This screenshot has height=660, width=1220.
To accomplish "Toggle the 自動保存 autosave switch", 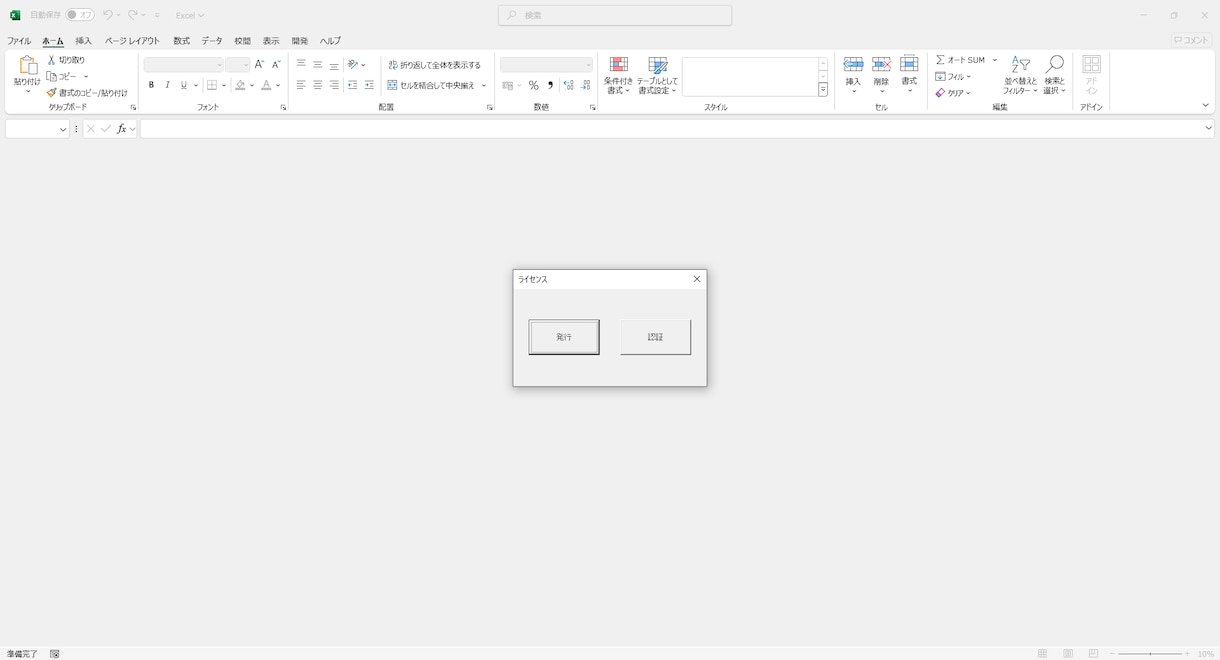I will tap(80, 15).
